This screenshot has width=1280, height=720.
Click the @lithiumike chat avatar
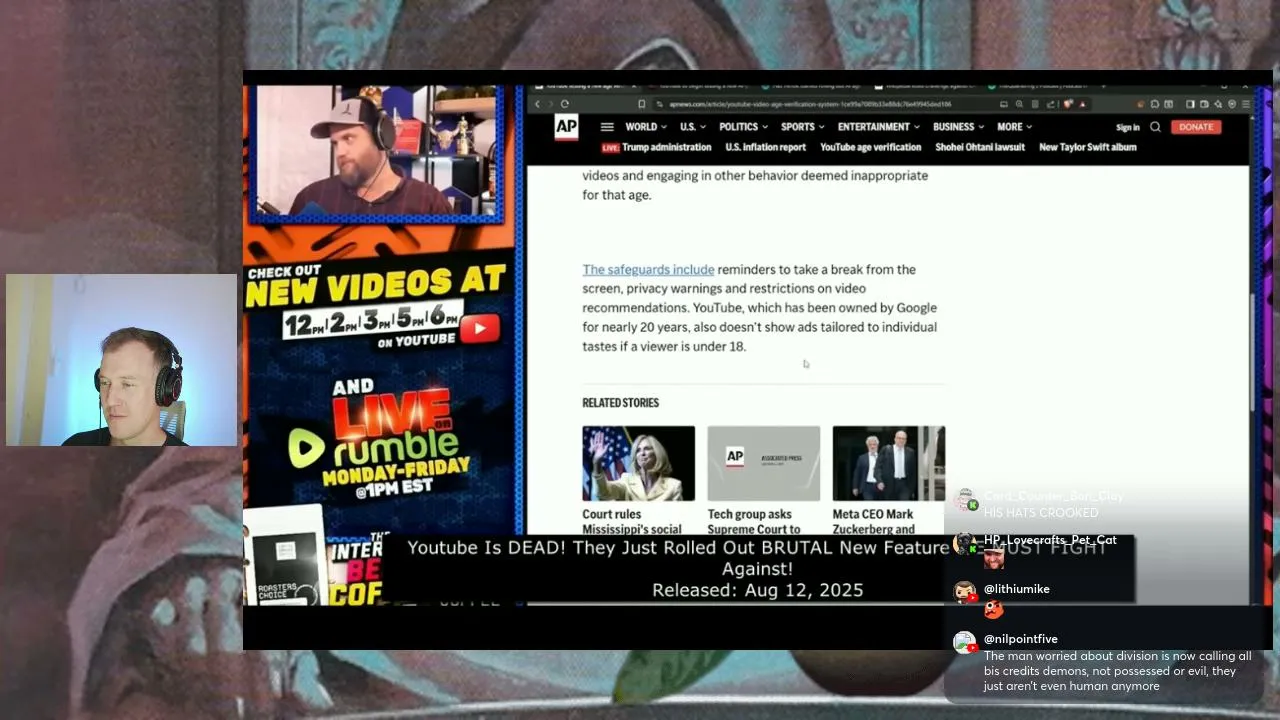[965, 593]
